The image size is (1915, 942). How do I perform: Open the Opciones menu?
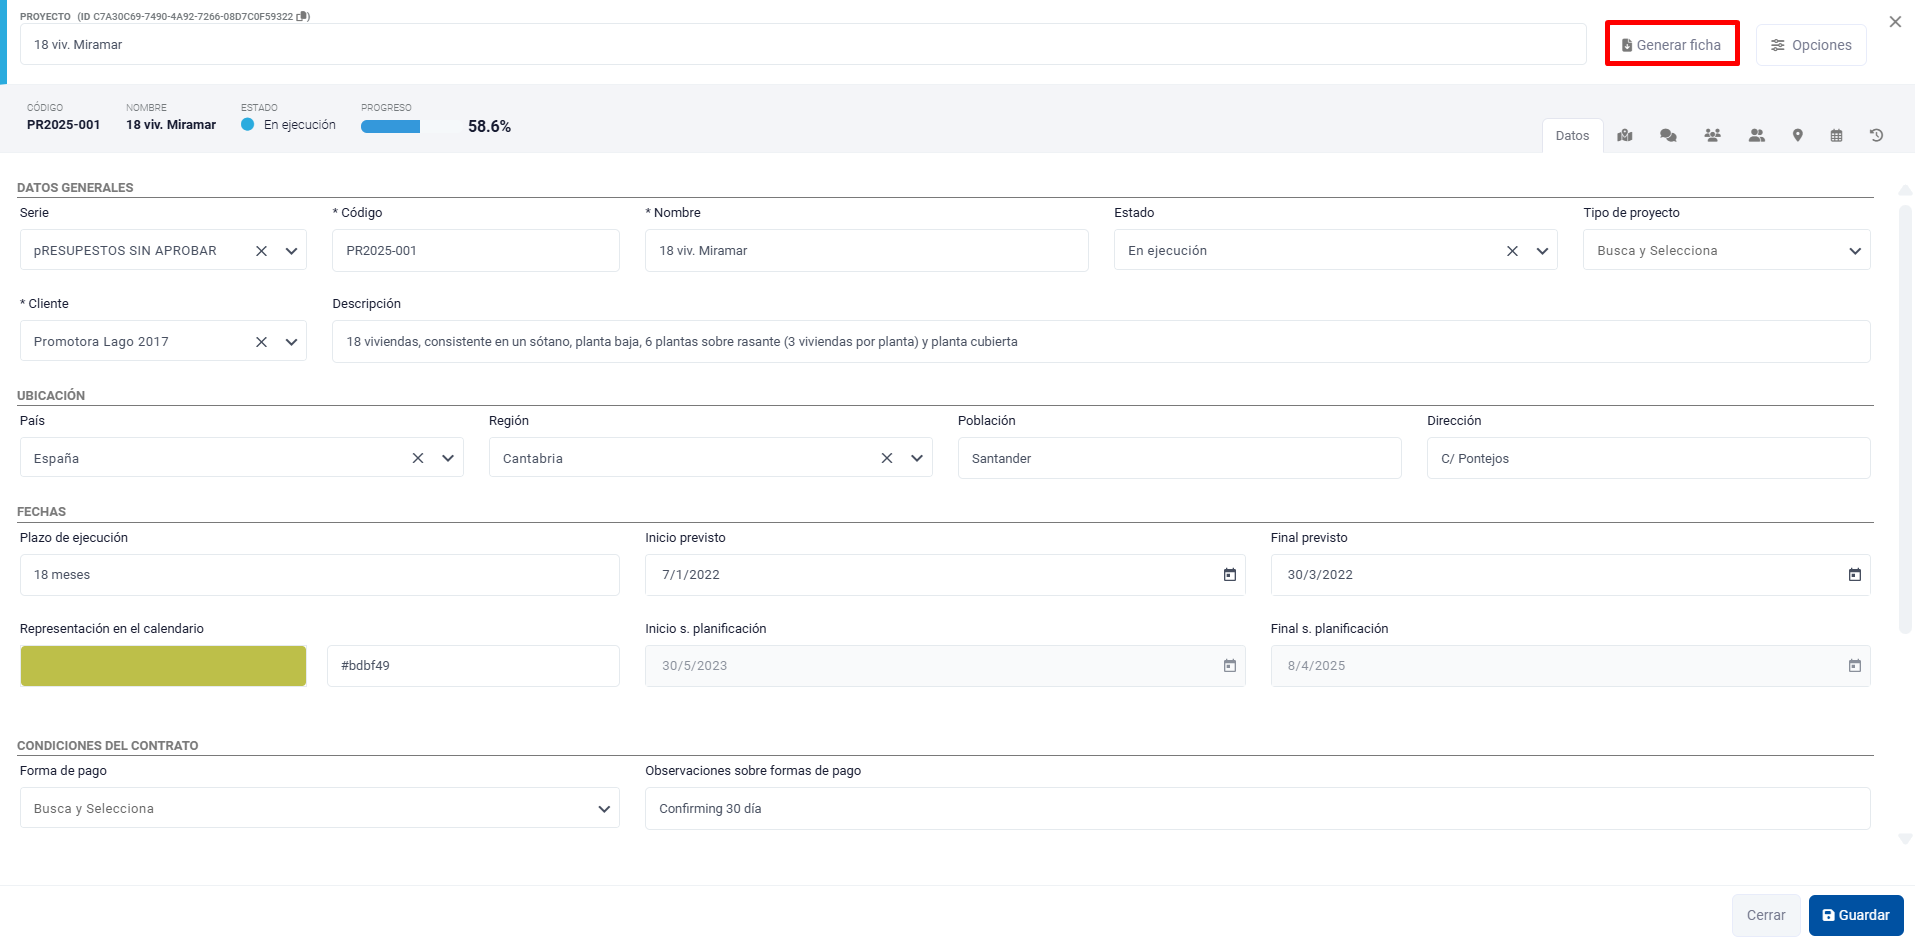coord(1811,45)
